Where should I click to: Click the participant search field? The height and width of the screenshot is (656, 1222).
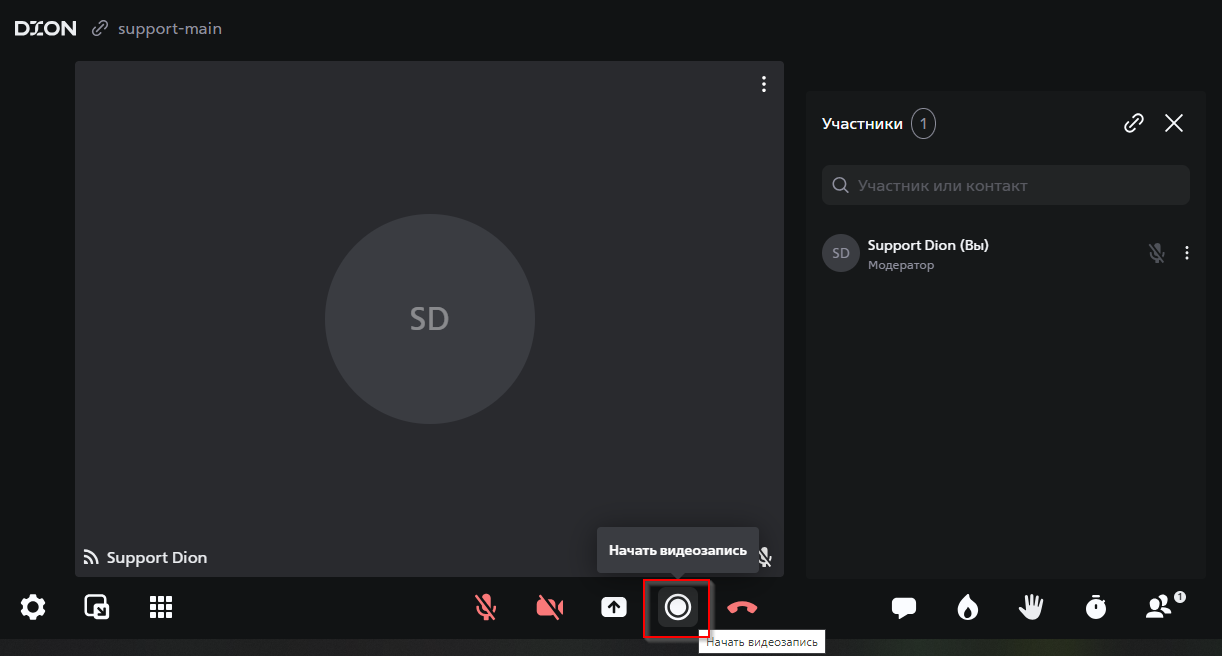[1006, 185]
